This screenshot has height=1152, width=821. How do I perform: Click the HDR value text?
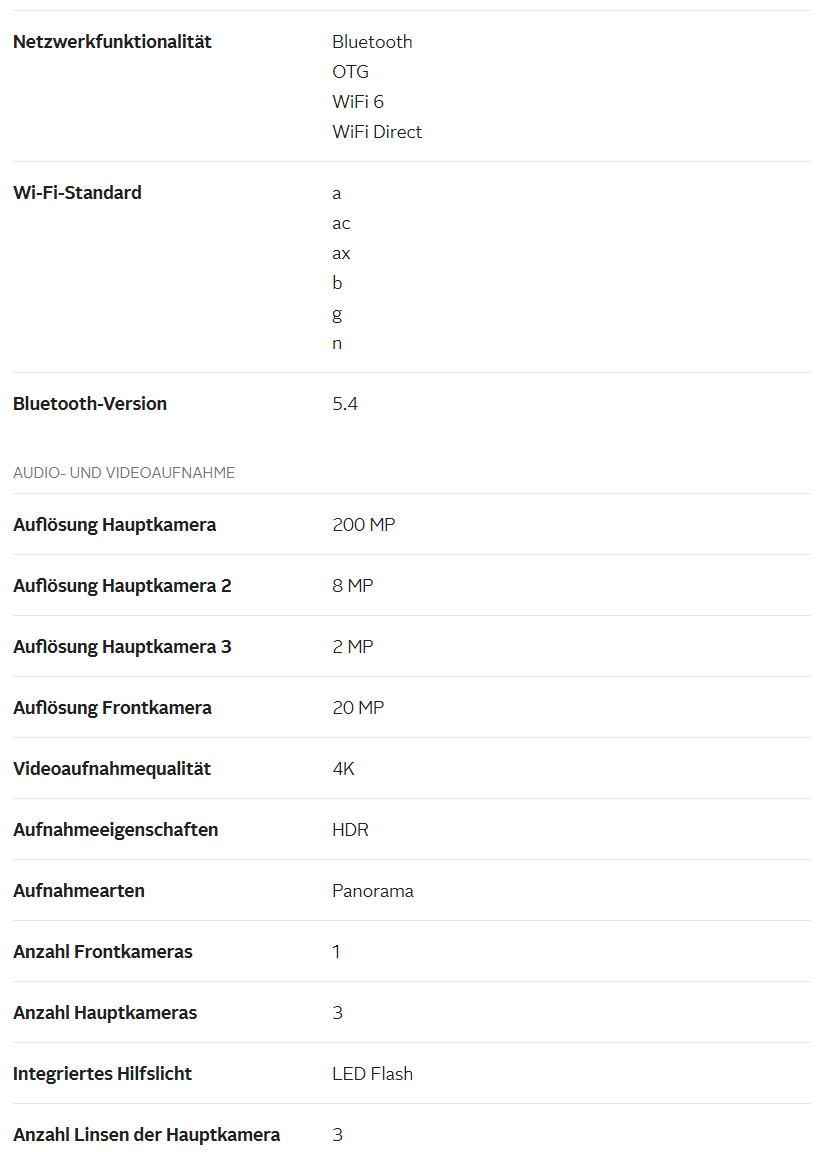(351, 829)
